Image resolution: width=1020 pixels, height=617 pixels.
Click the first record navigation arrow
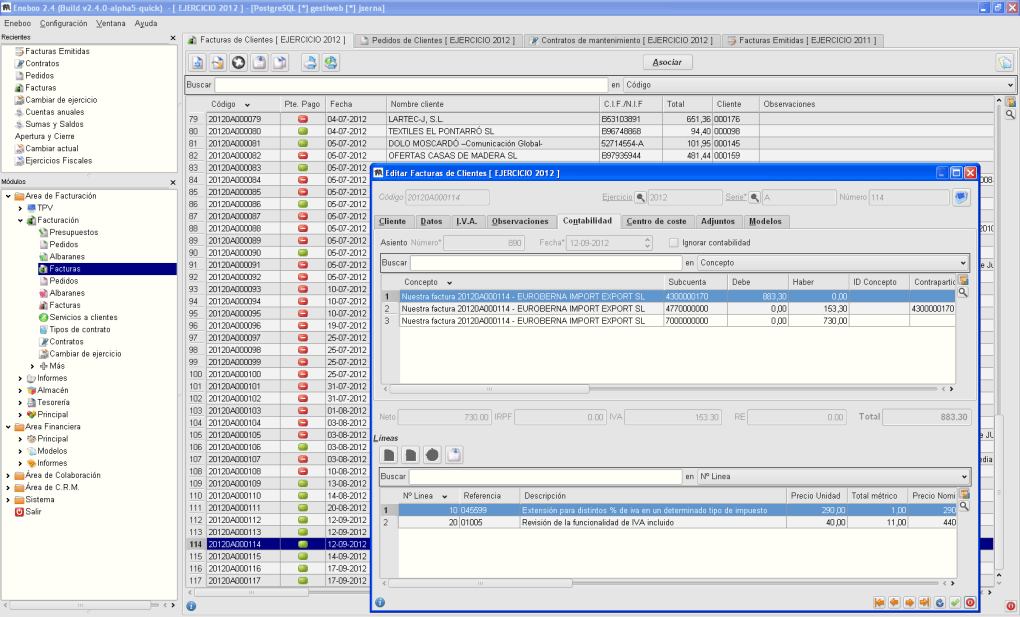[880, 602]
